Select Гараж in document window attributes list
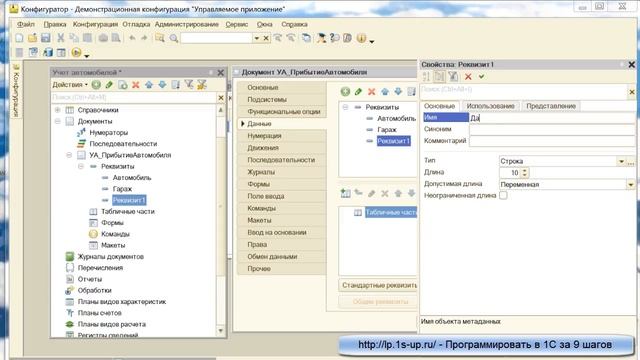 (387, 129)
